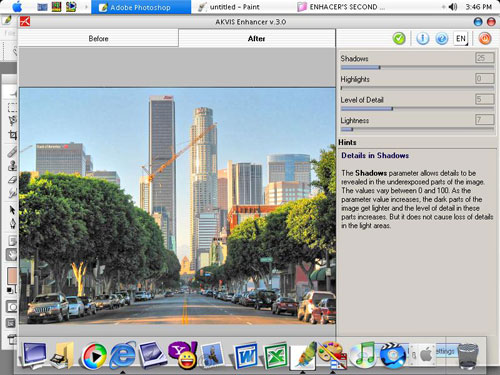Select Photoshop's Smudge tool below the Eraser
This screenshot has width=500, height=375.
pos(12,193)
